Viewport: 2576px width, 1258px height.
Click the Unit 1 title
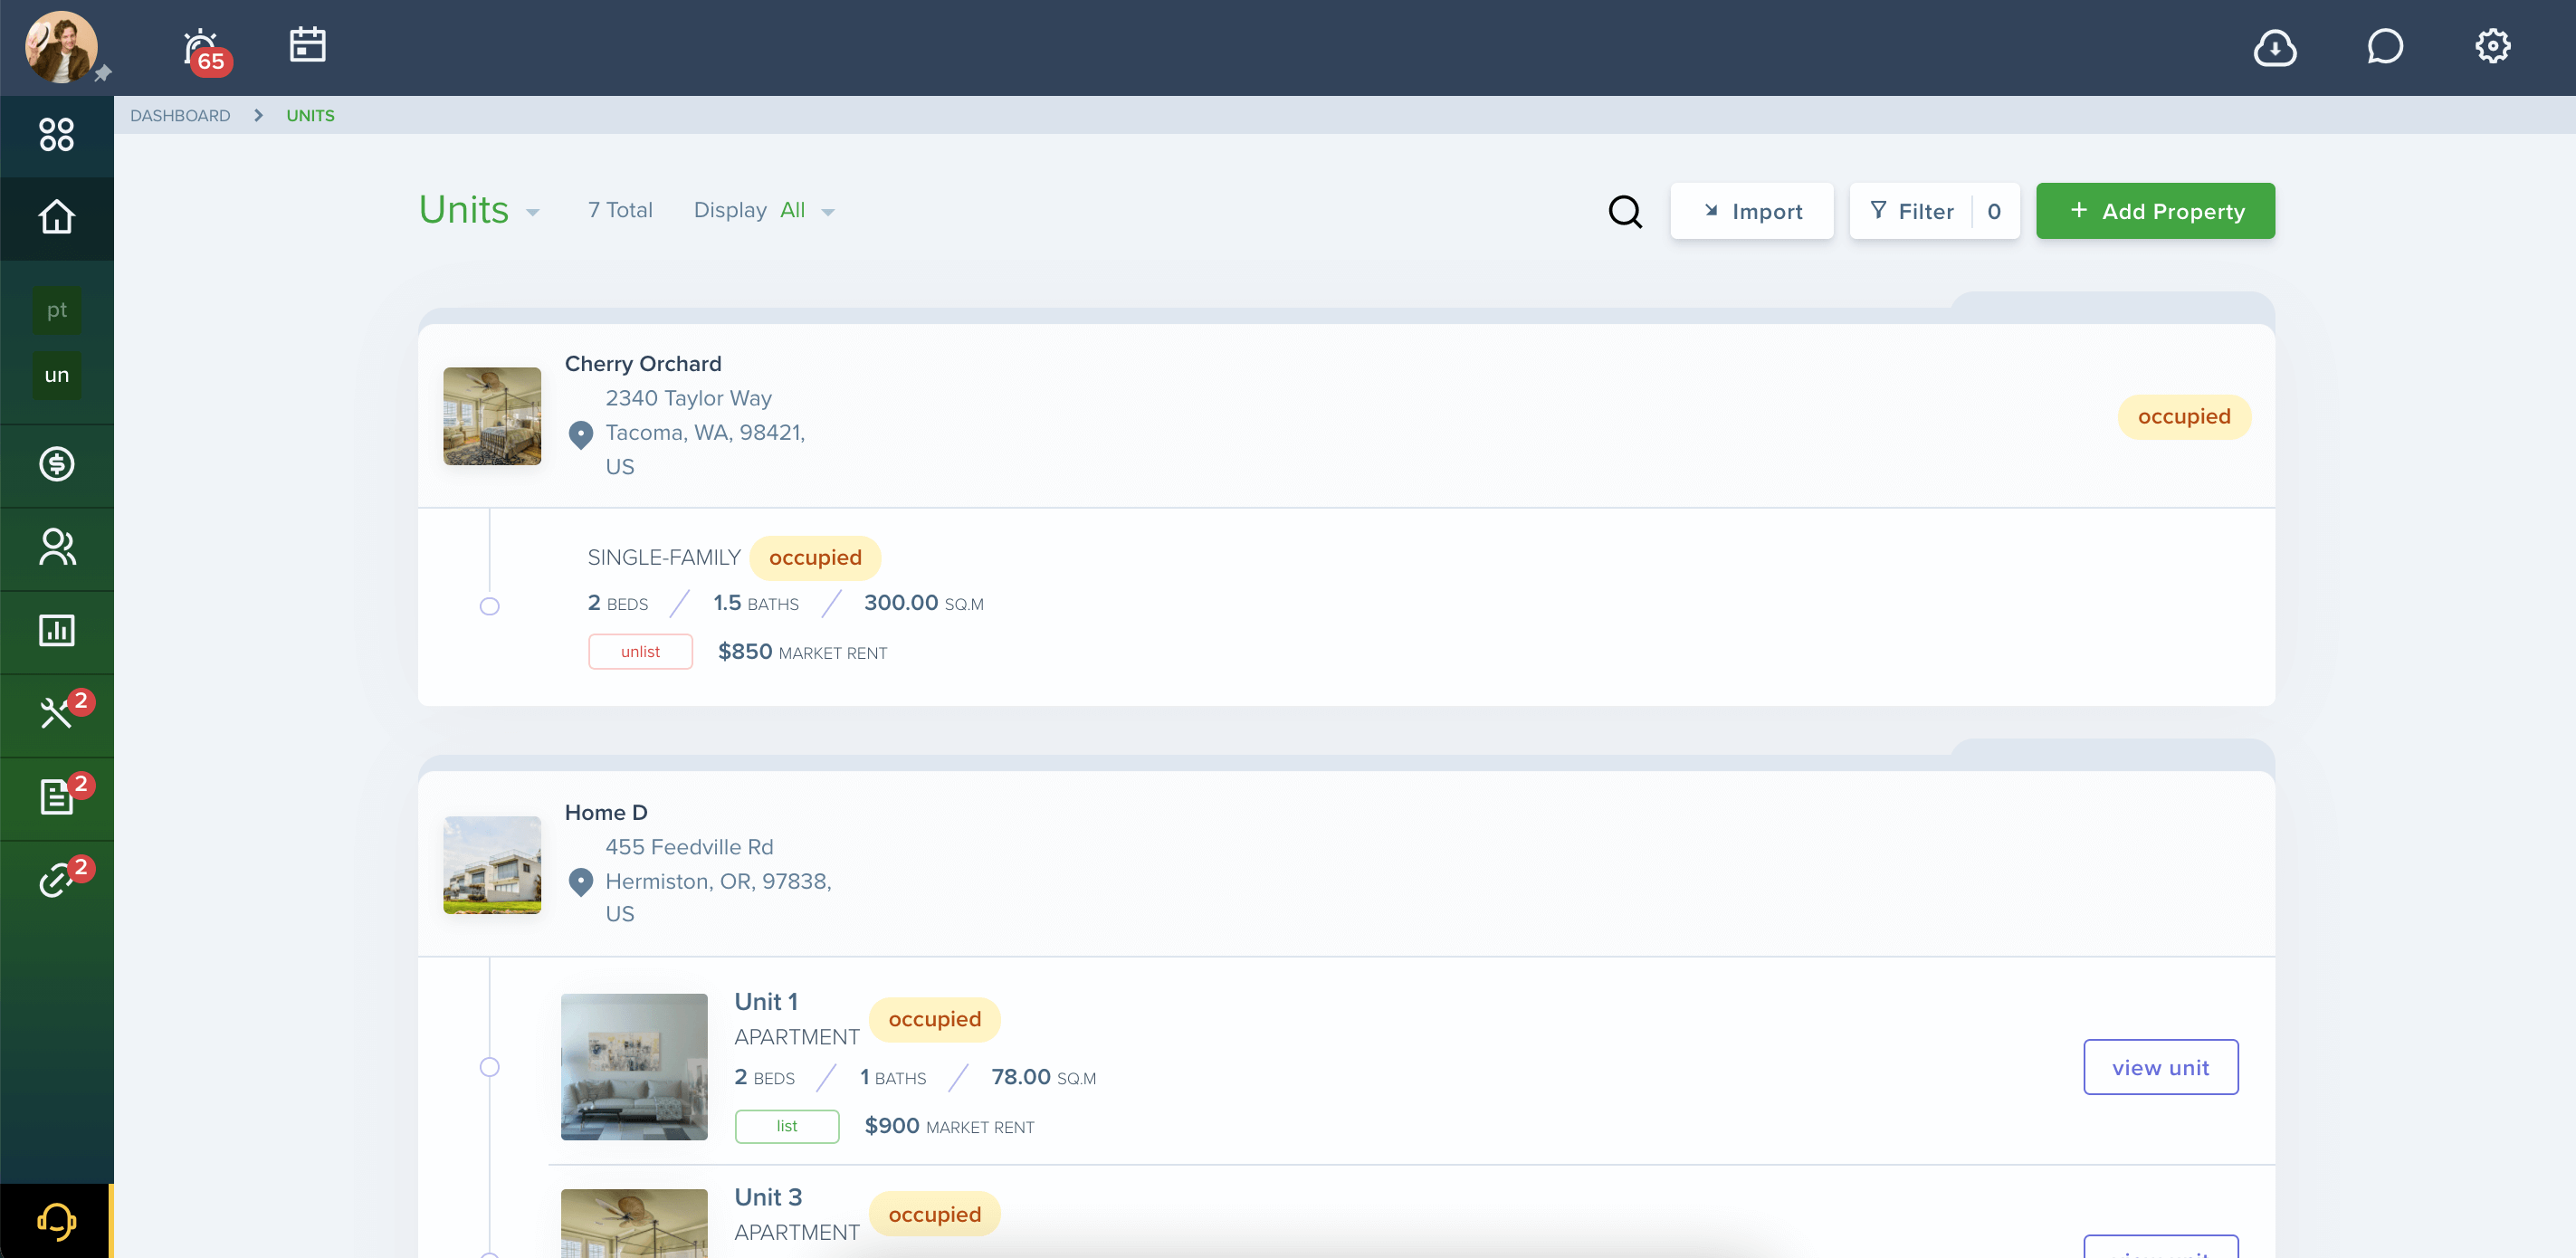(x=766, y=1002)
